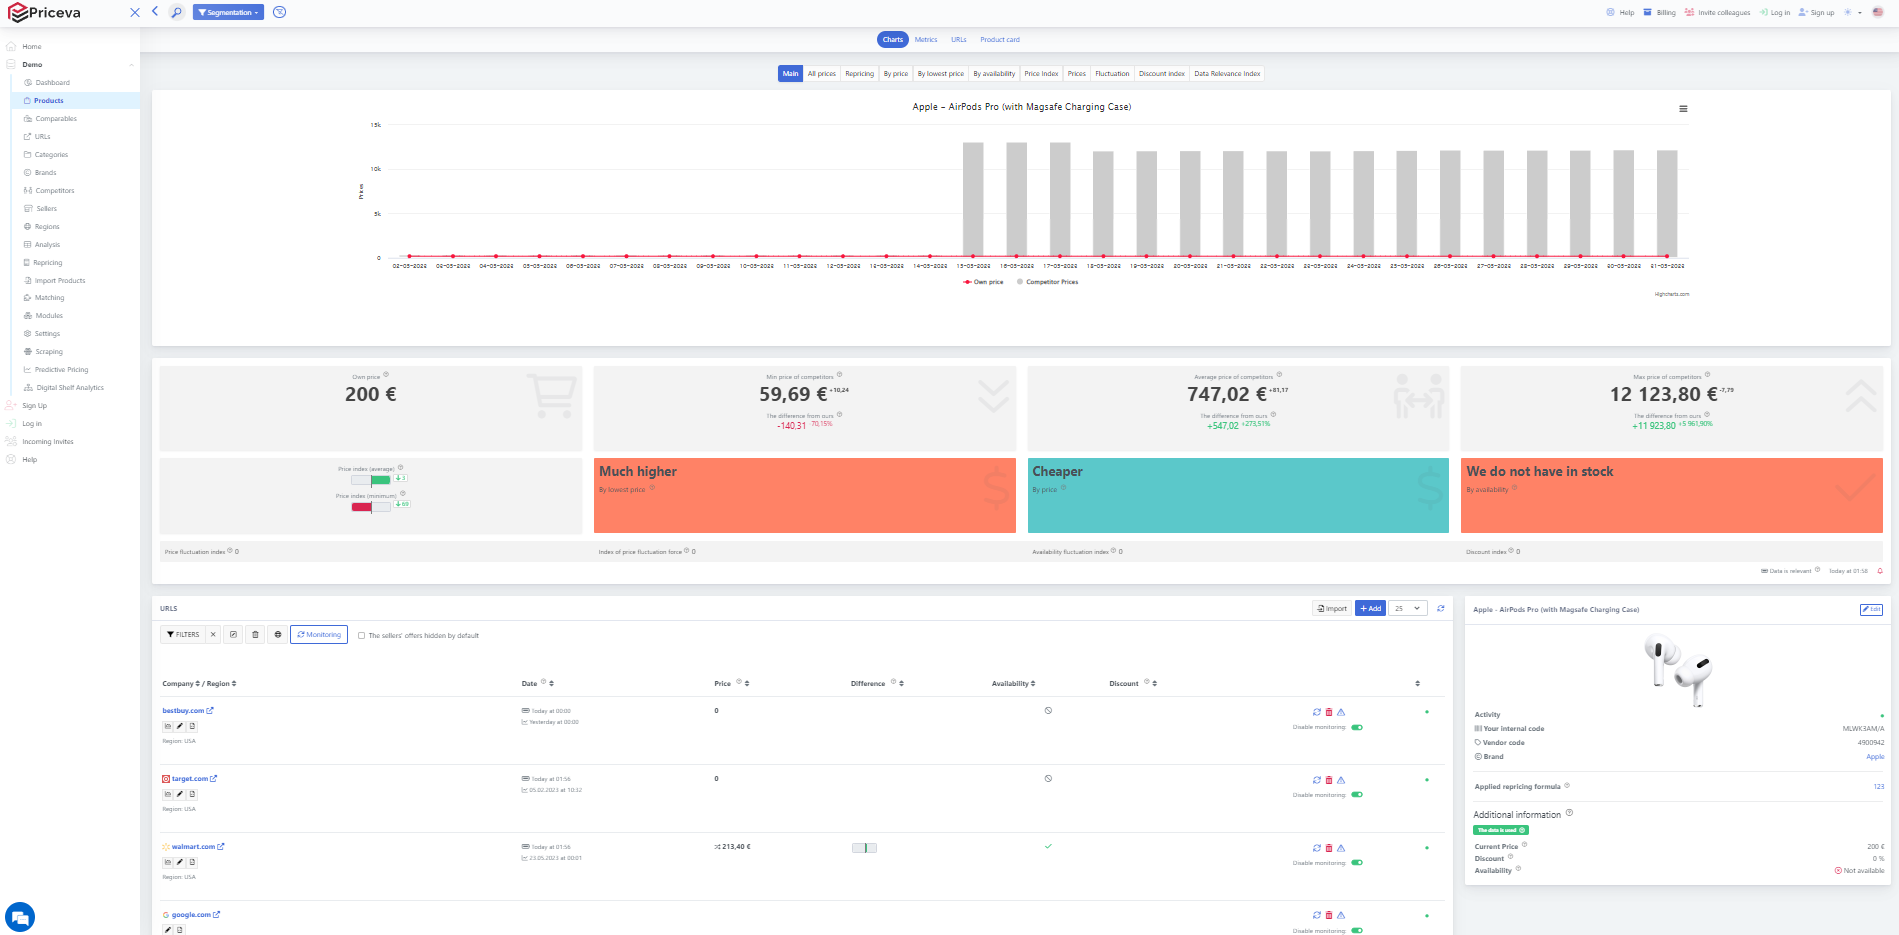Disable monitoring for walmart.com
The width and height of the screenshot is (1899, 935).
[x=1357, y=862]
